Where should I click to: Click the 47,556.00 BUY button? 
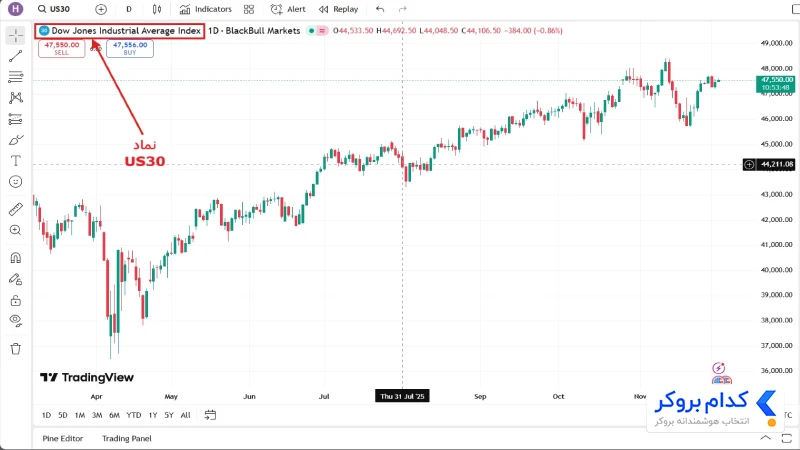(x=130, y=48)
